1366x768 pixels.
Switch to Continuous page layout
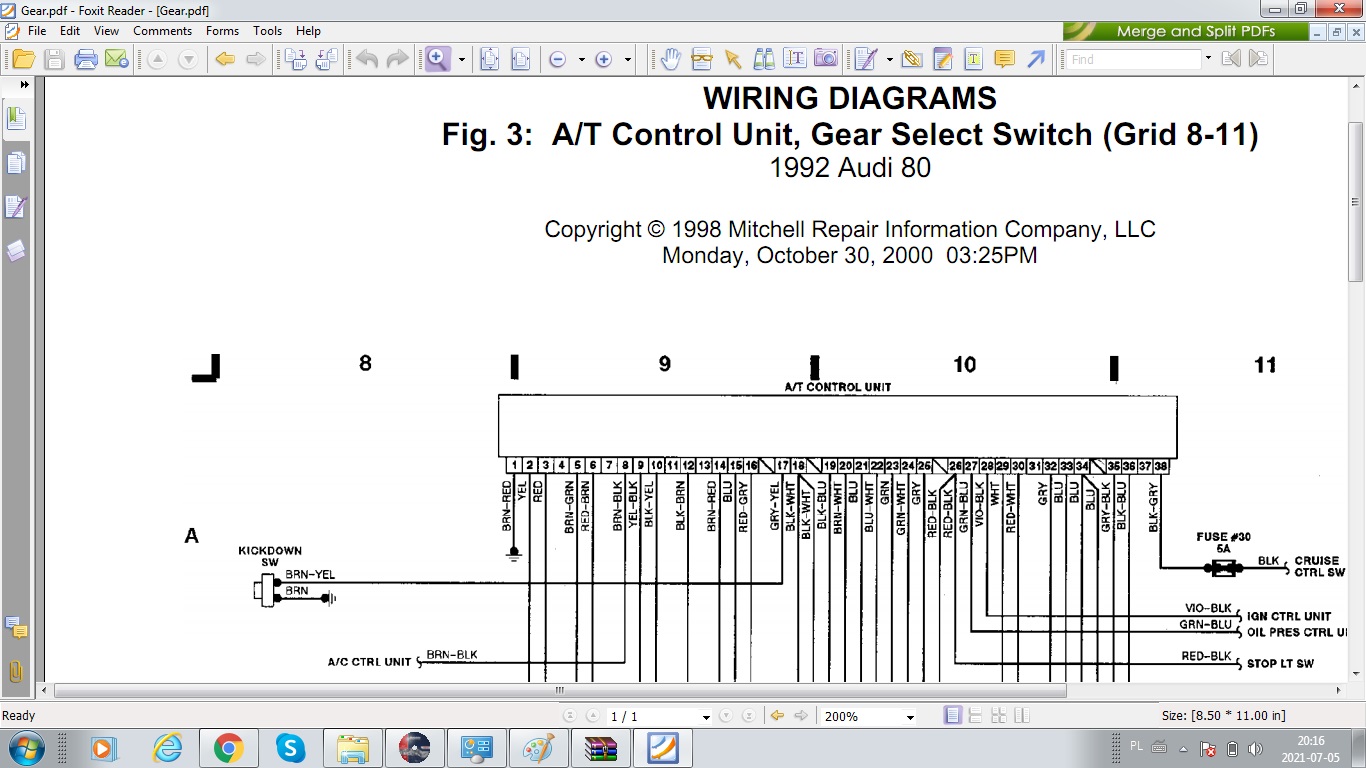975,716
